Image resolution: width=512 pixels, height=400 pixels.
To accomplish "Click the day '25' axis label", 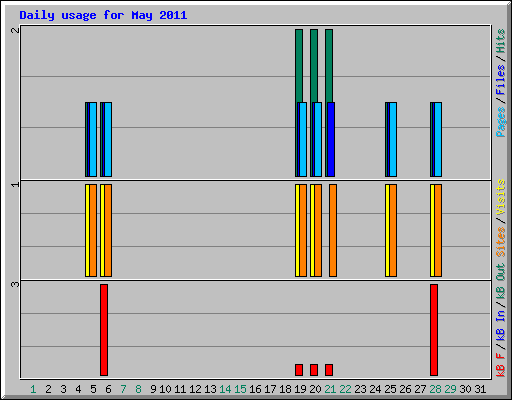I will [390, 389].
